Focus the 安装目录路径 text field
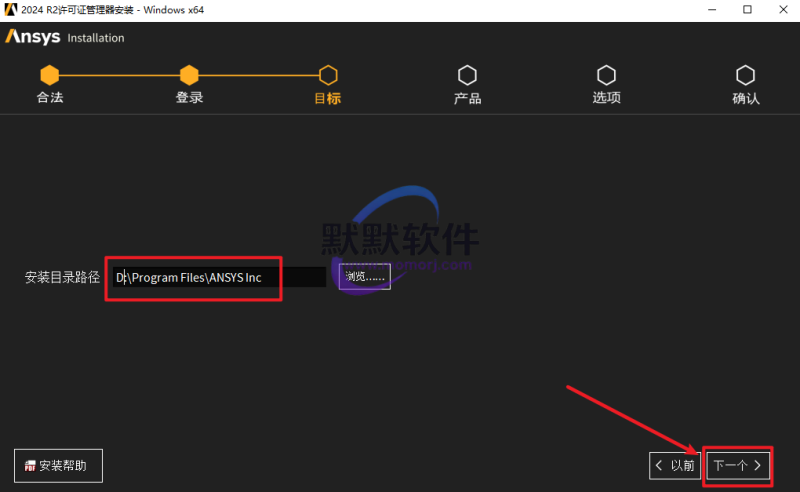The height and width of the screenshot is (492, 800). click(x=218, y=277)
